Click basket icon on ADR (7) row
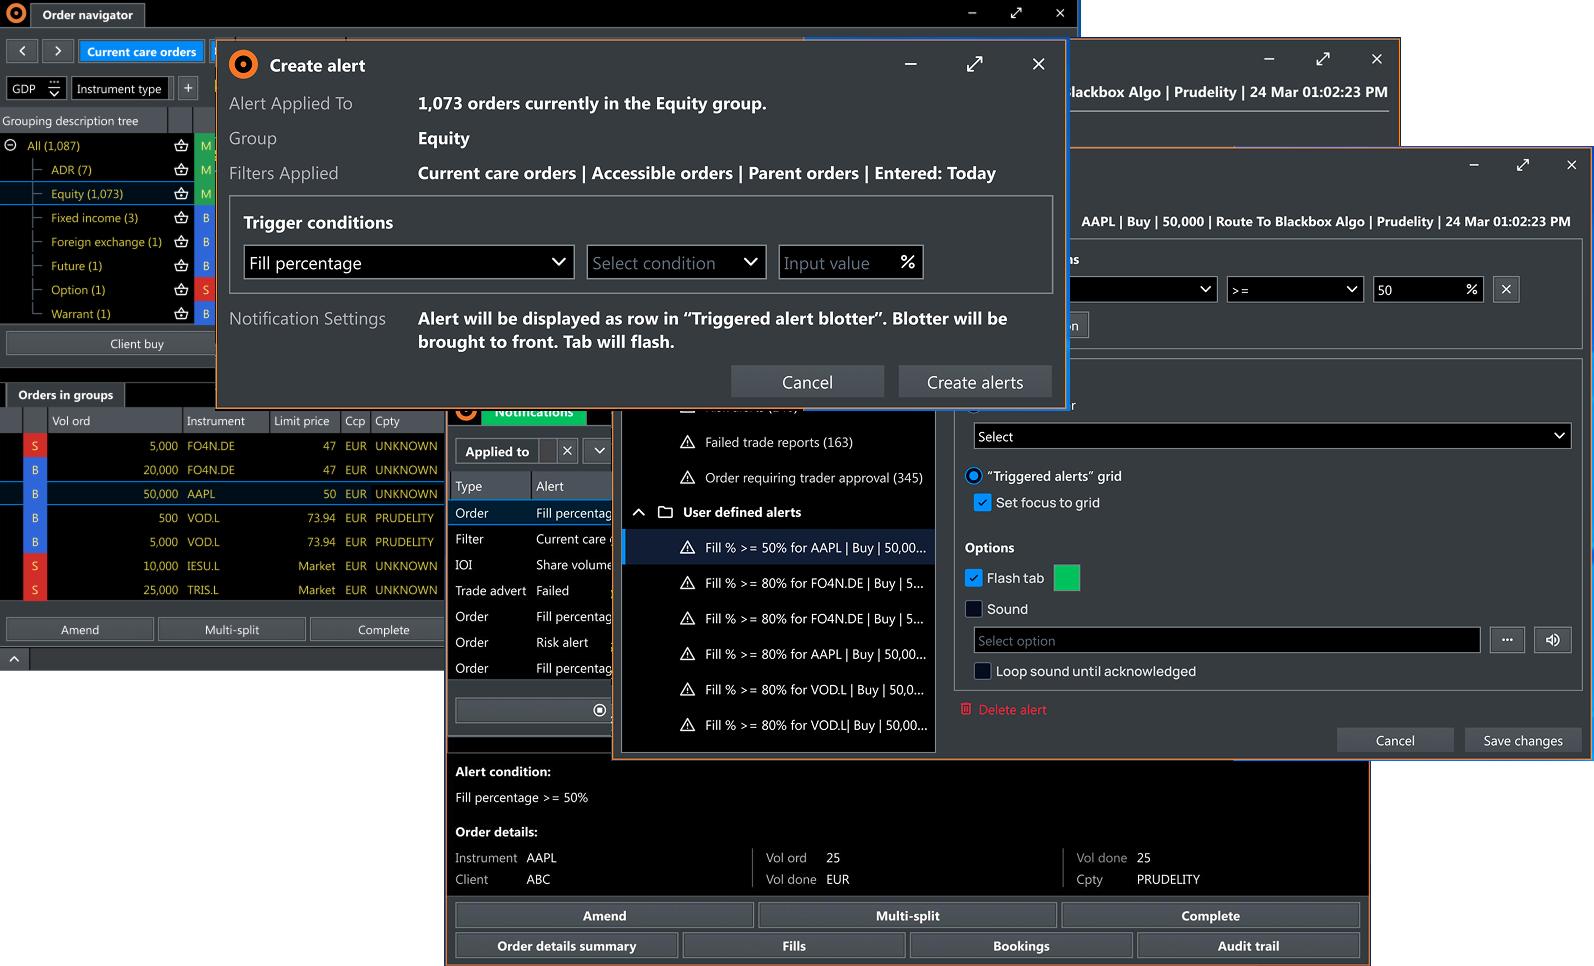1594x966 pixels. (x=181, y=170)
